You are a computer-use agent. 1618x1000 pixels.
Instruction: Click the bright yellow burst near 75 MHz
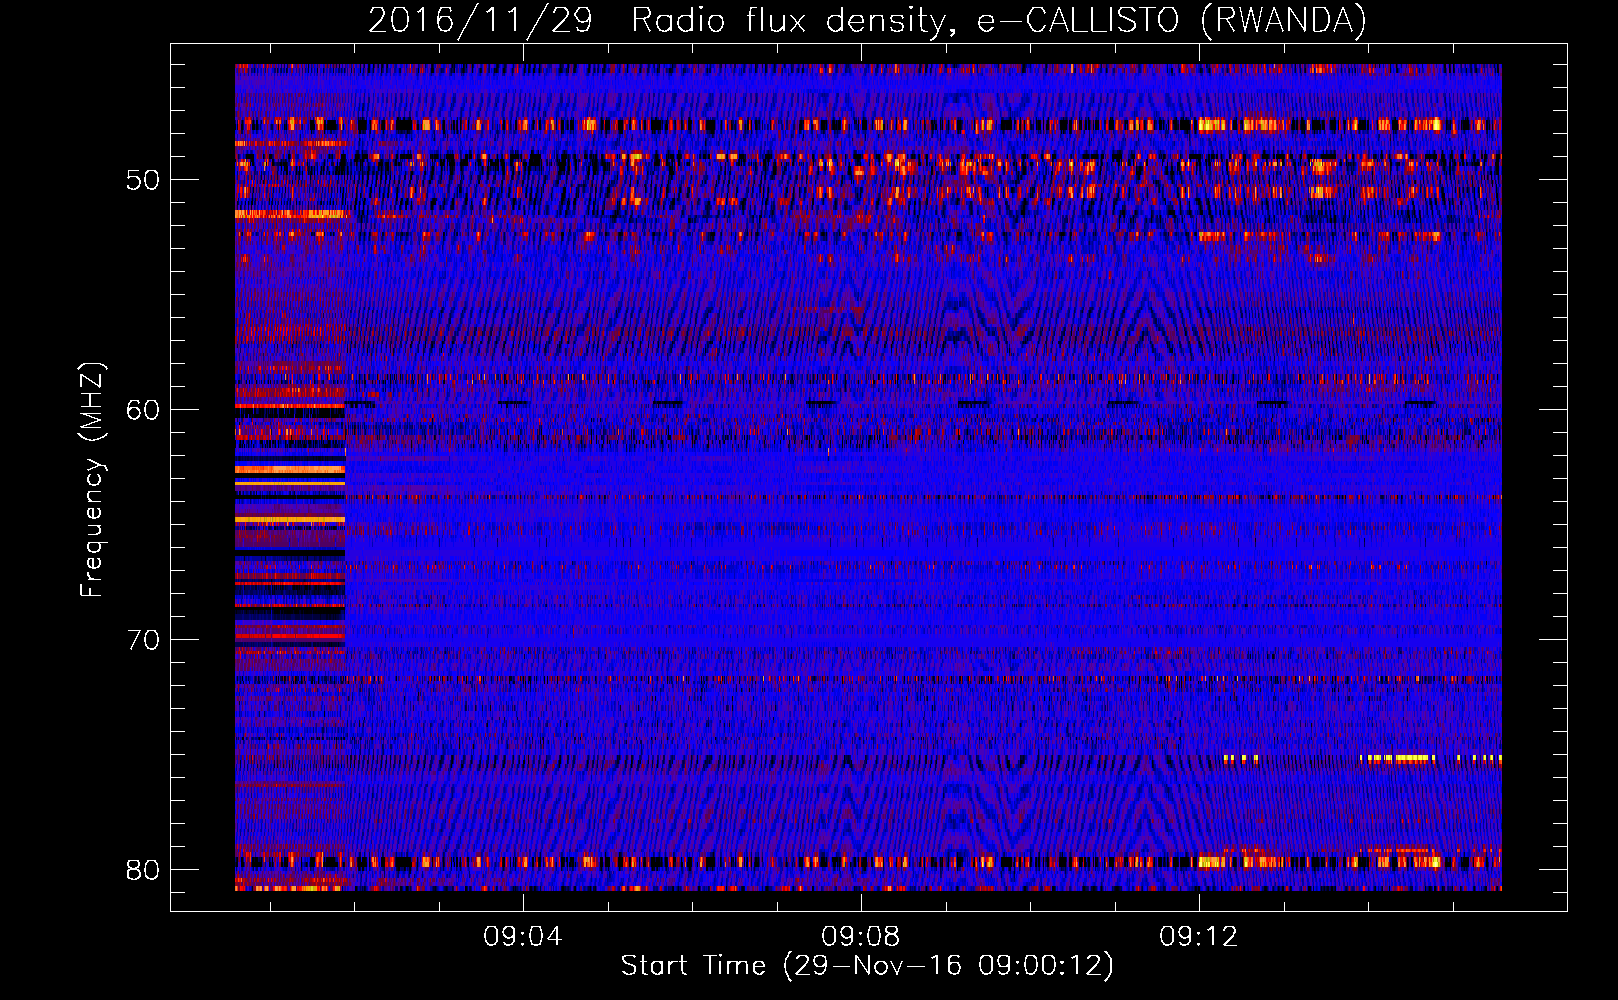point(1398,758)
